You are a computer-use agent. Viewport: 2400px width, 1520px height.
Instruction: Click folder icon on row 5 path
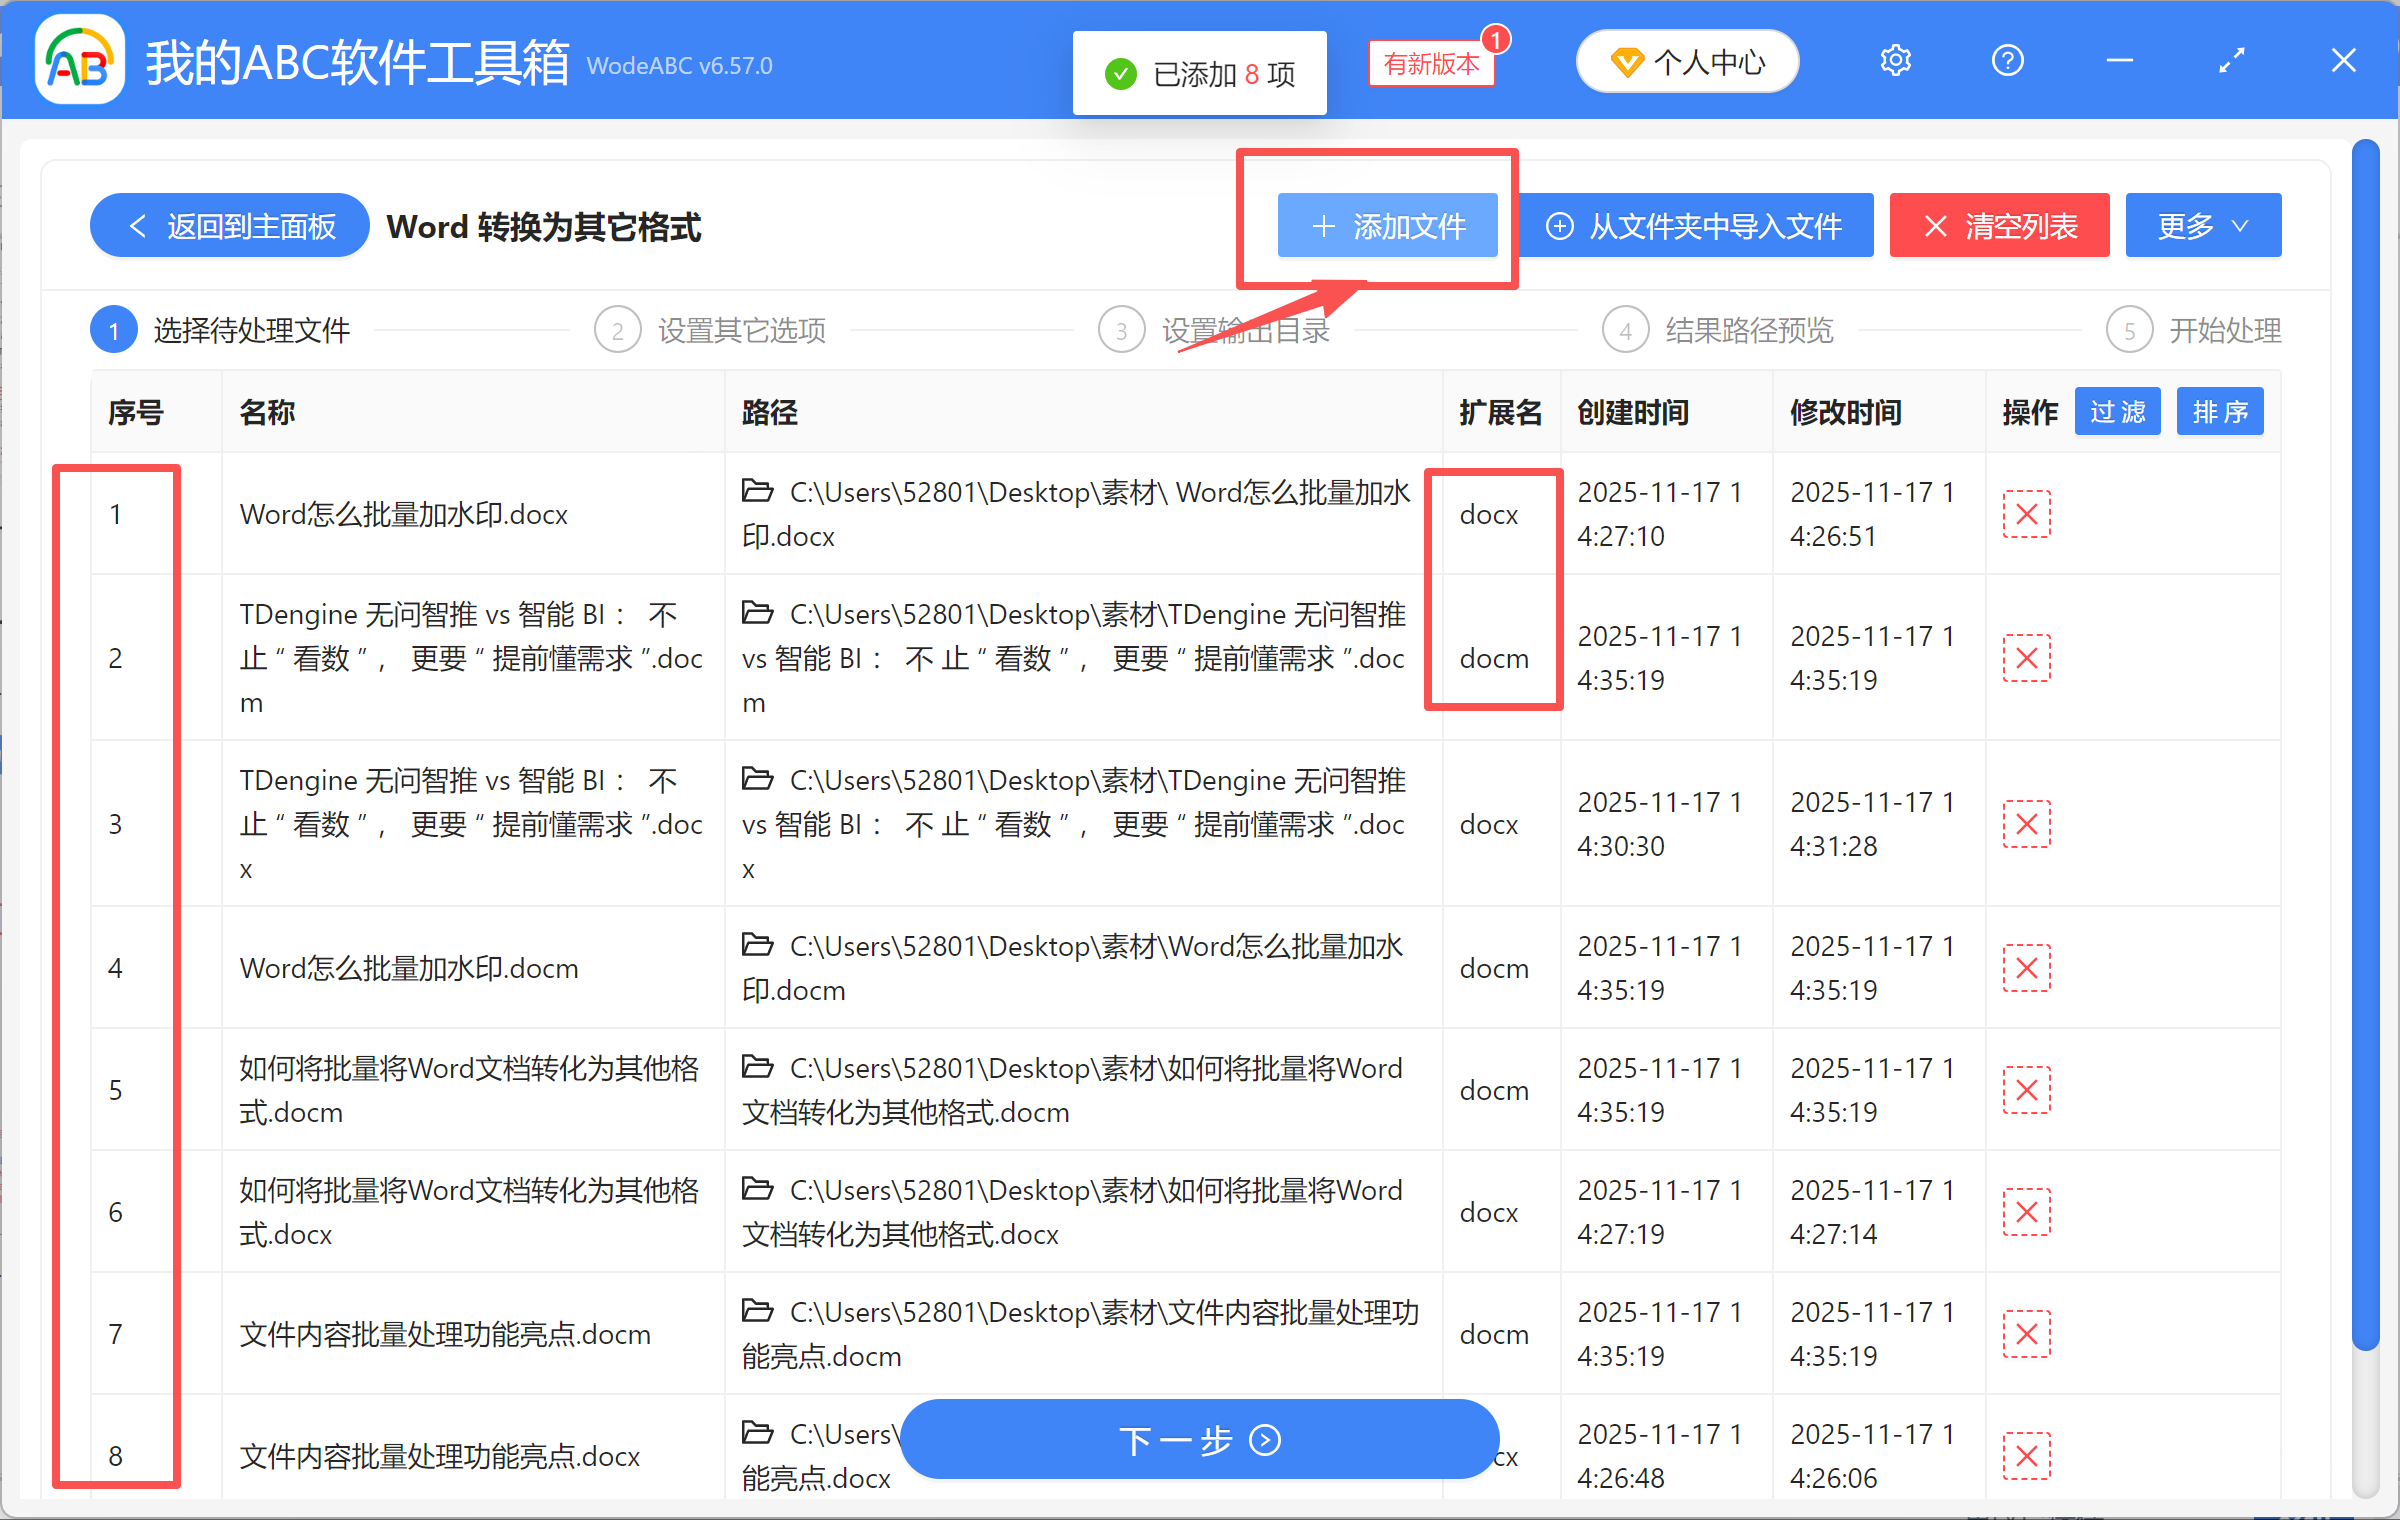coord(757,1067)
